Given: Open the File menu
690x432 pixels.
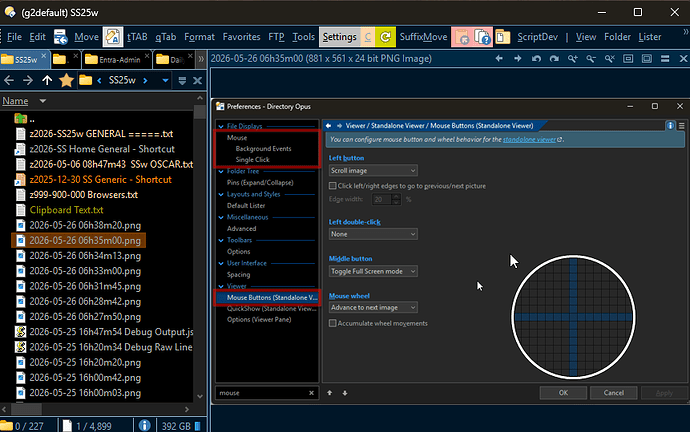Looking at the screenshot, I should (14, 37).
